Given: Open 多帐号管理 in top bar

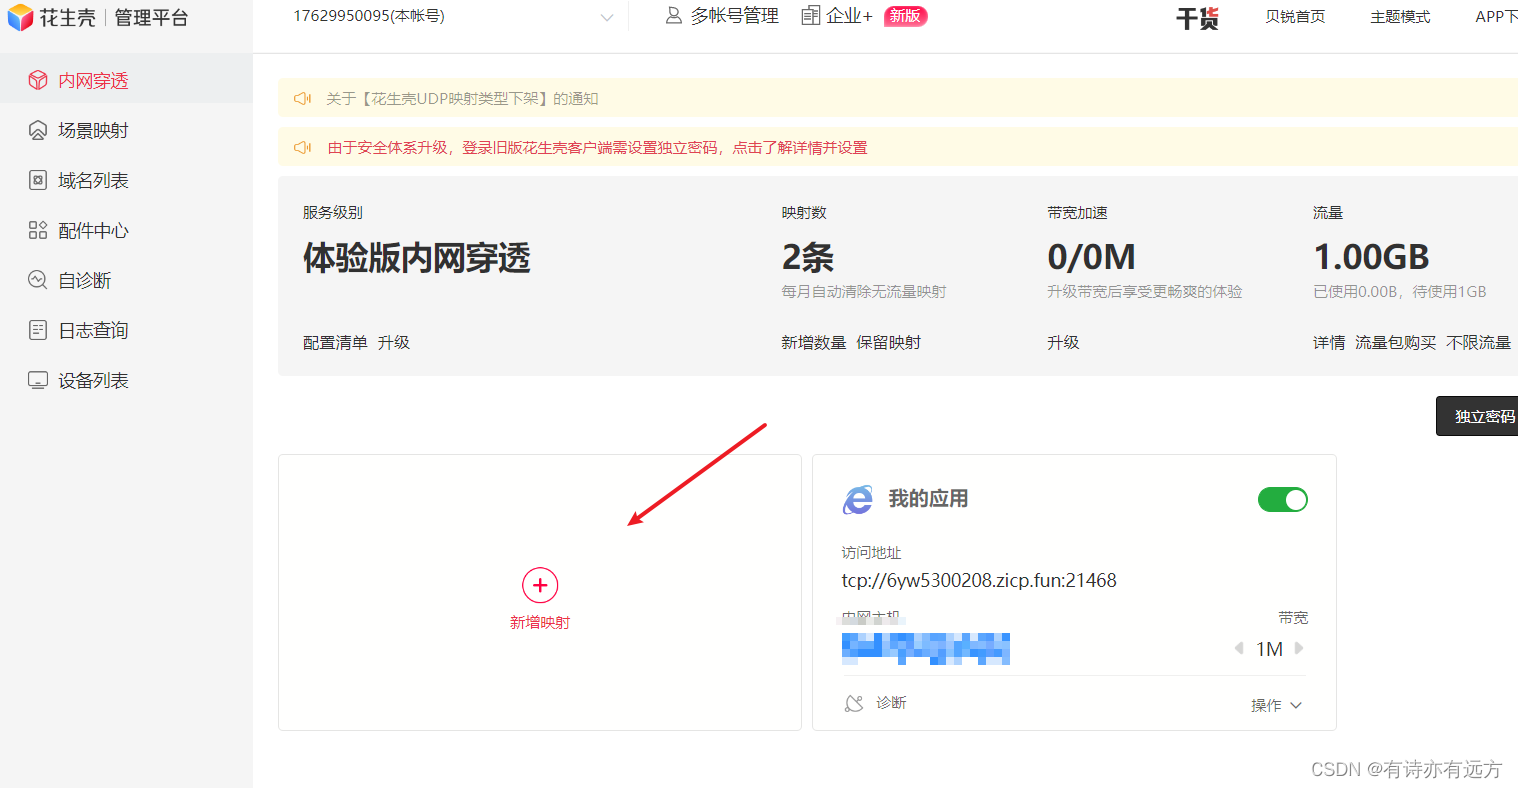Looking at the screenshot, I should (722, 15).
